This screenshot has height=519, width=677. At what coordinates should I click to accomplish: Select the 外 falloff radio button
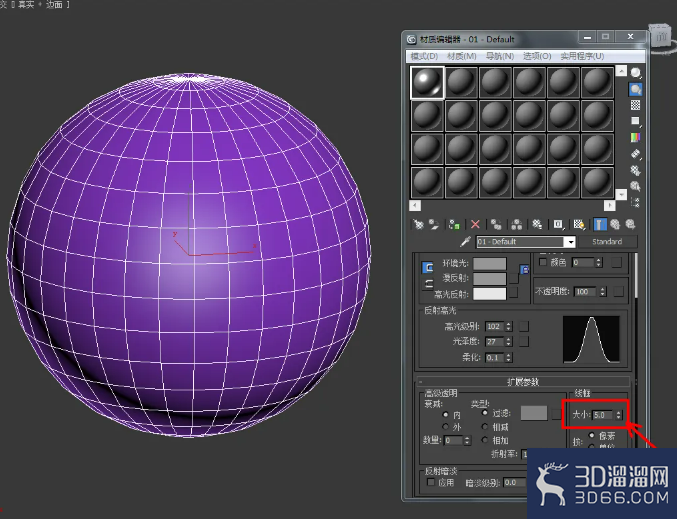pyautogui.click(x=446, y=427)
